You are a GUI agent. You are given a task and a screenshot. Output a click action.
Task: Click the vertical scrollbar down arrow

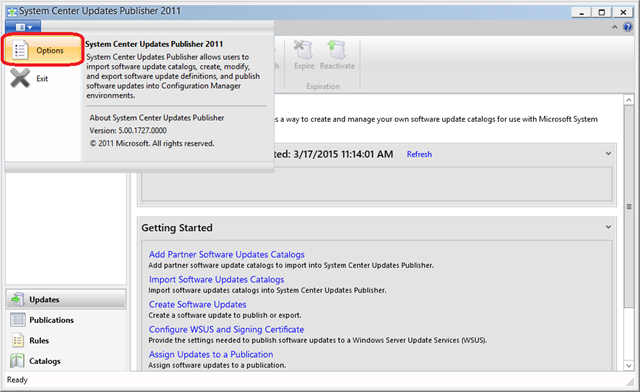629,365
